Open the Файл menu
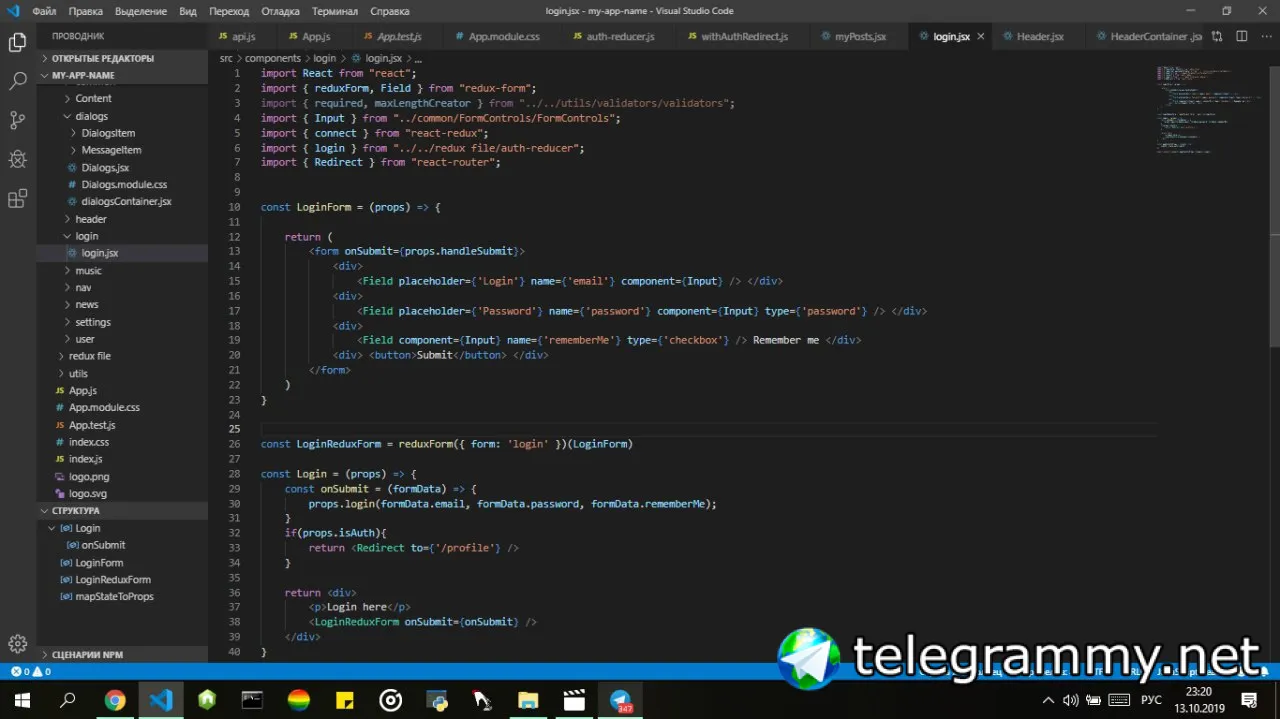Image resolution: width=1280 pixels, height=719 pixels. pyautogui.click(x=44, y=11)
